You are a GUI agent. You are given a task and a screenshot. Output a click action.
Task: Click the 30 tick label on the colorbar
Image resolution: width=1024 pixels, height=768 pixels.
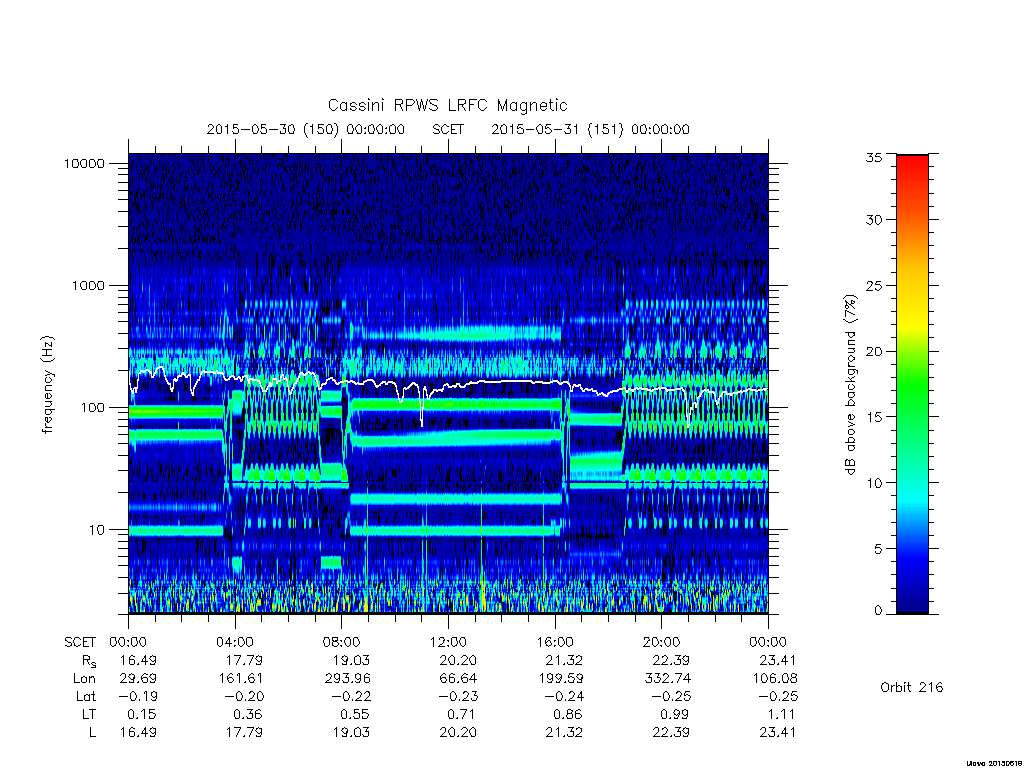point(874,220)
